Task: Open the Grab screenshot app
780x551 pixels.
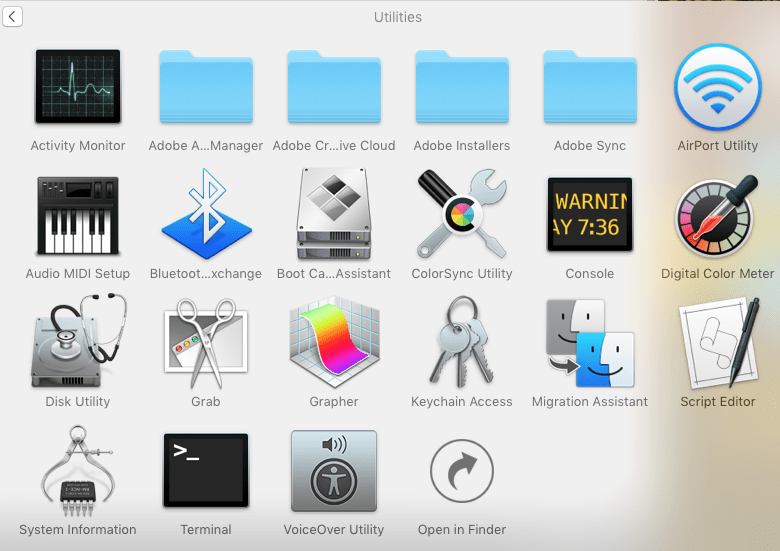Action: 206,343
